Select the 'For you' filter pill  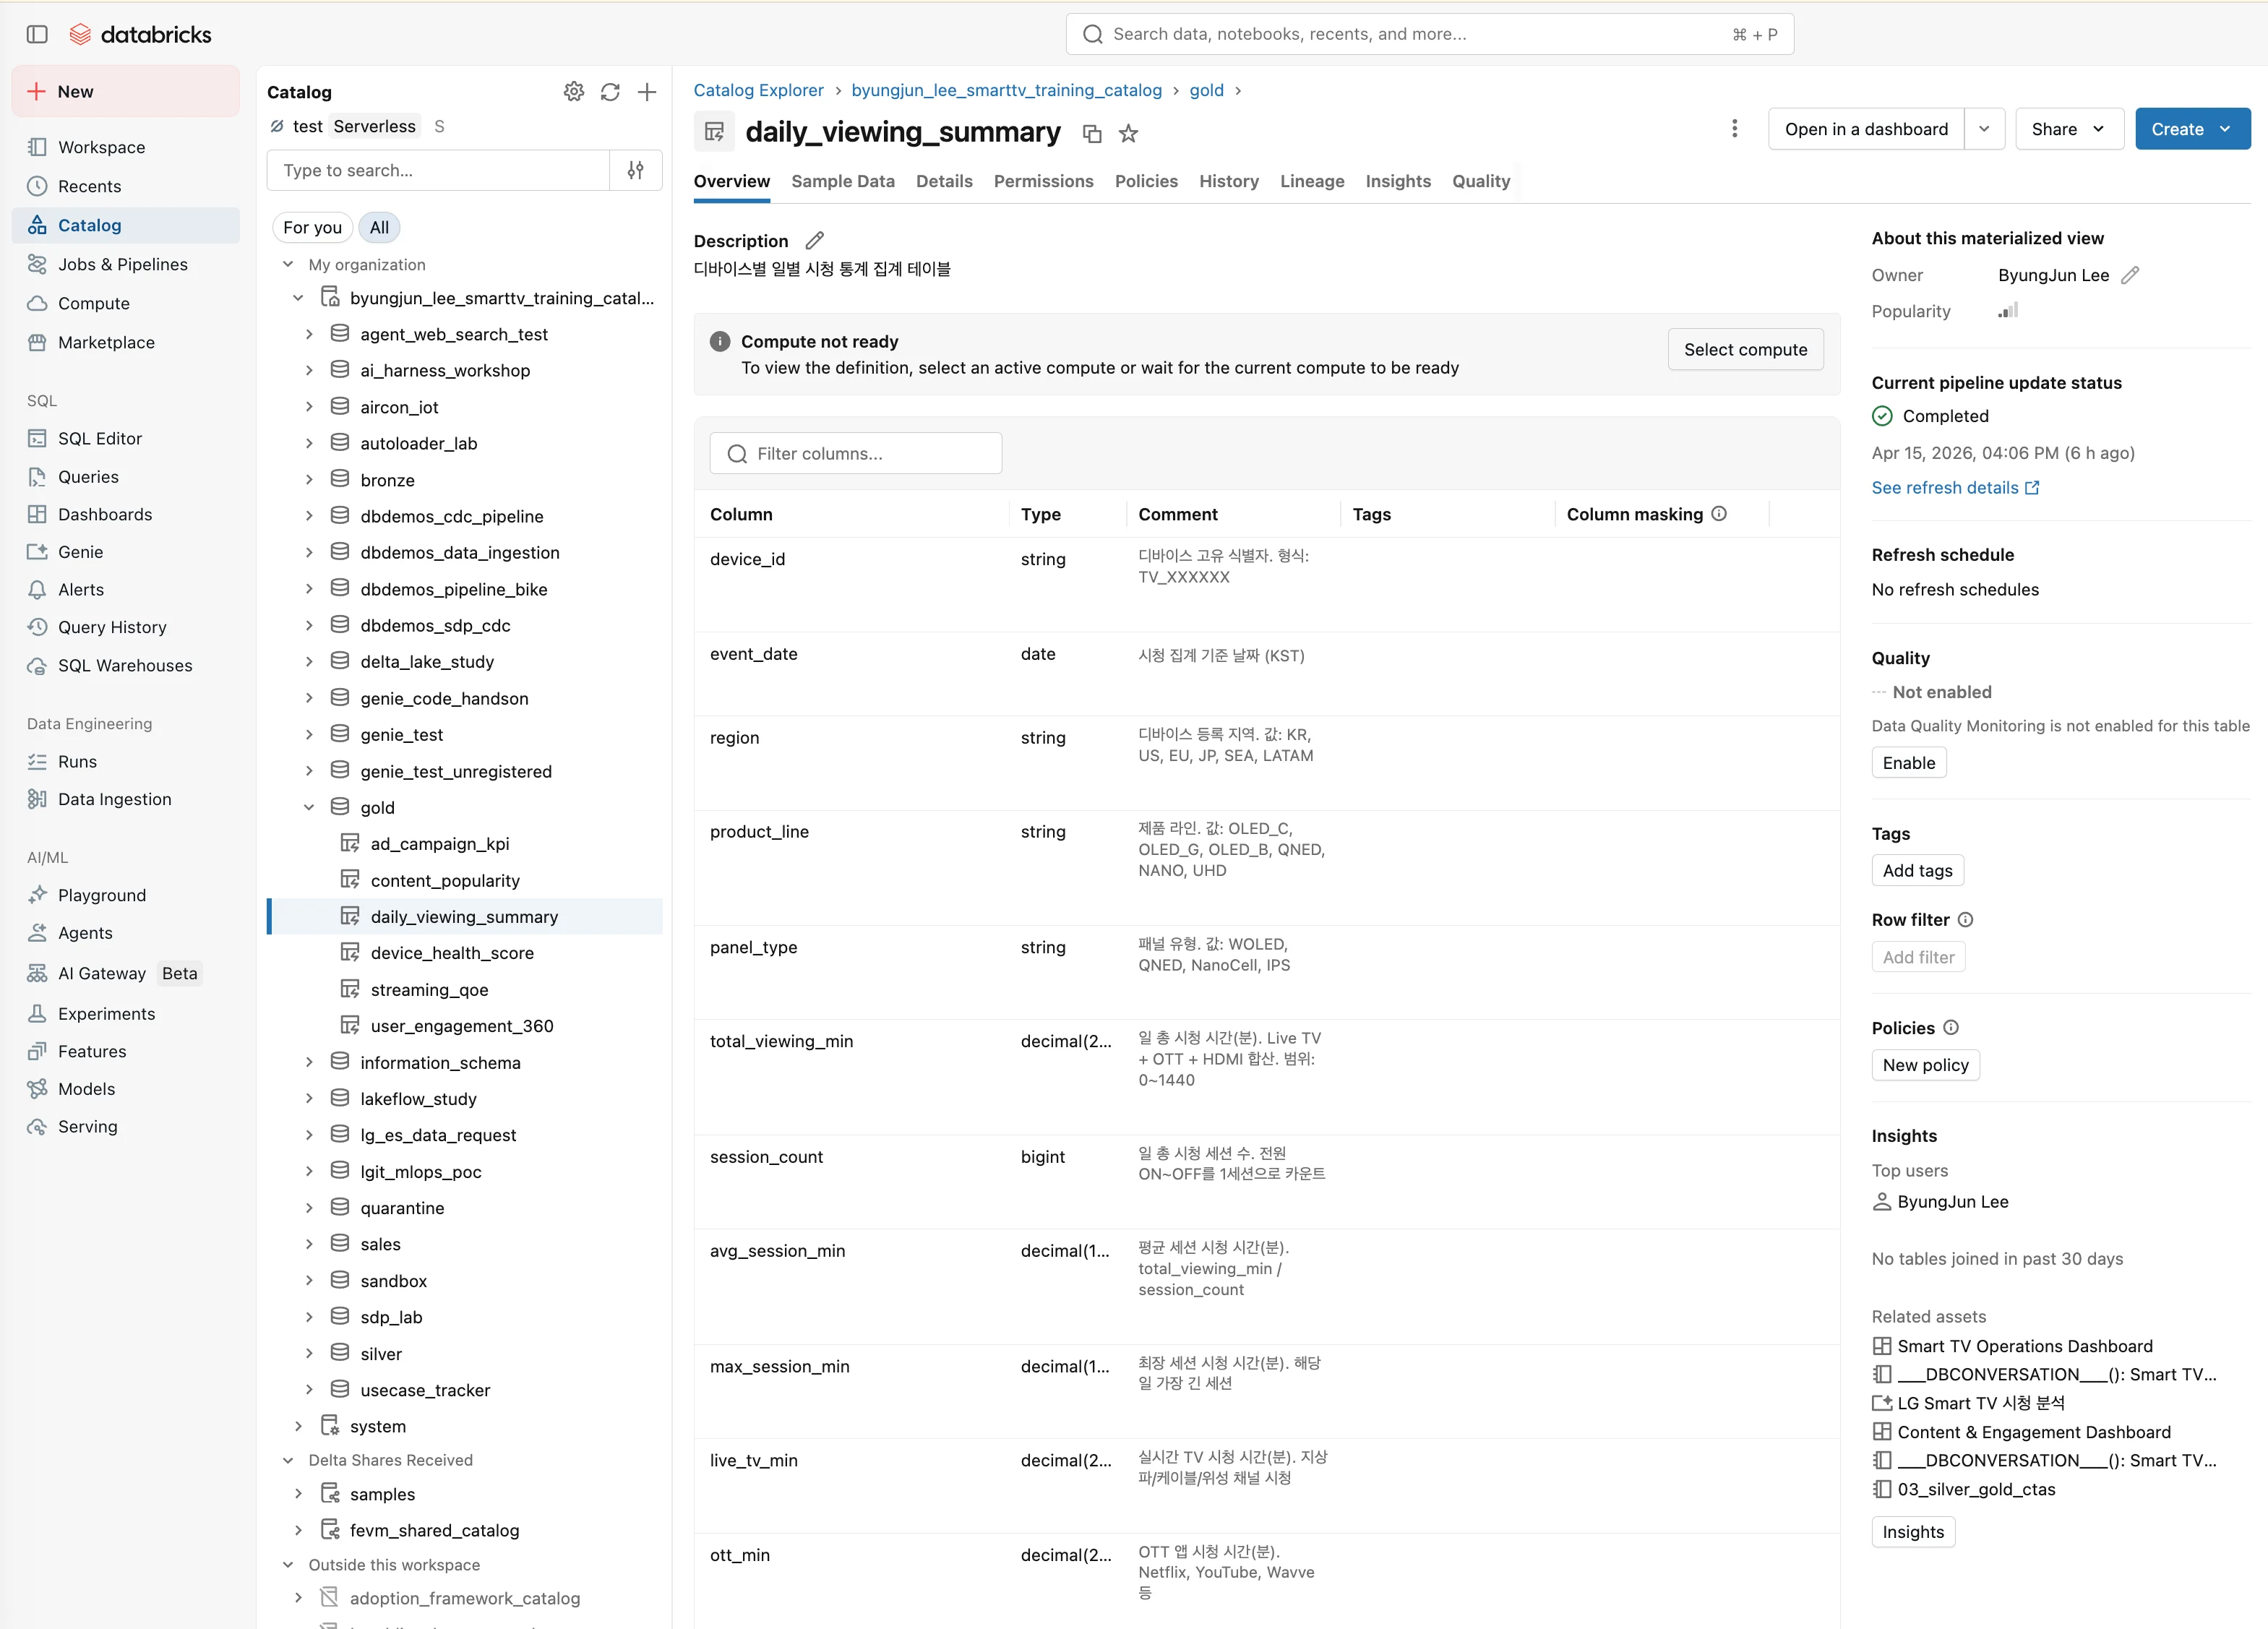pyautogui.click(x=312, y=227)
